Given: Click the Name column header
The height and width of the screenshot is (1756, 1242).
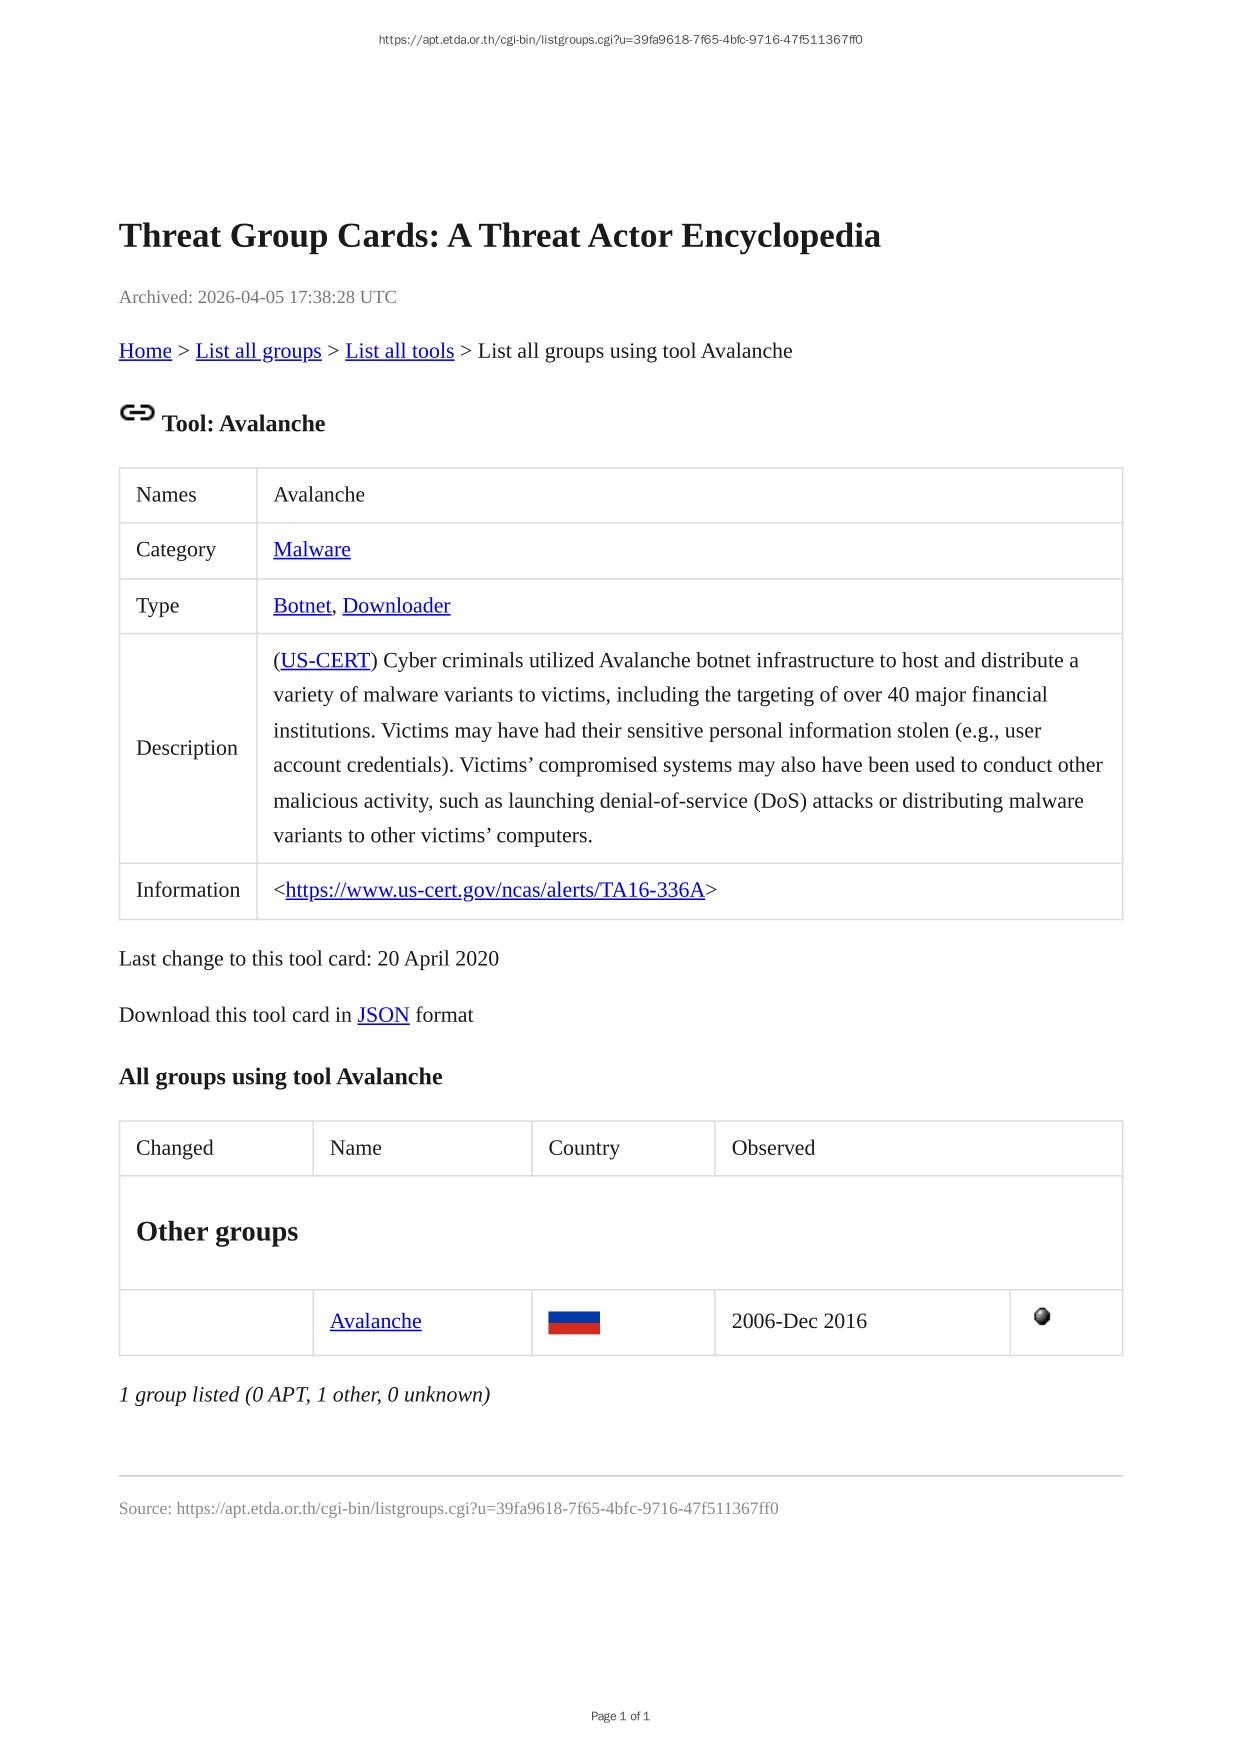Looking at the screenshot, I should (x=356, y=1148).
